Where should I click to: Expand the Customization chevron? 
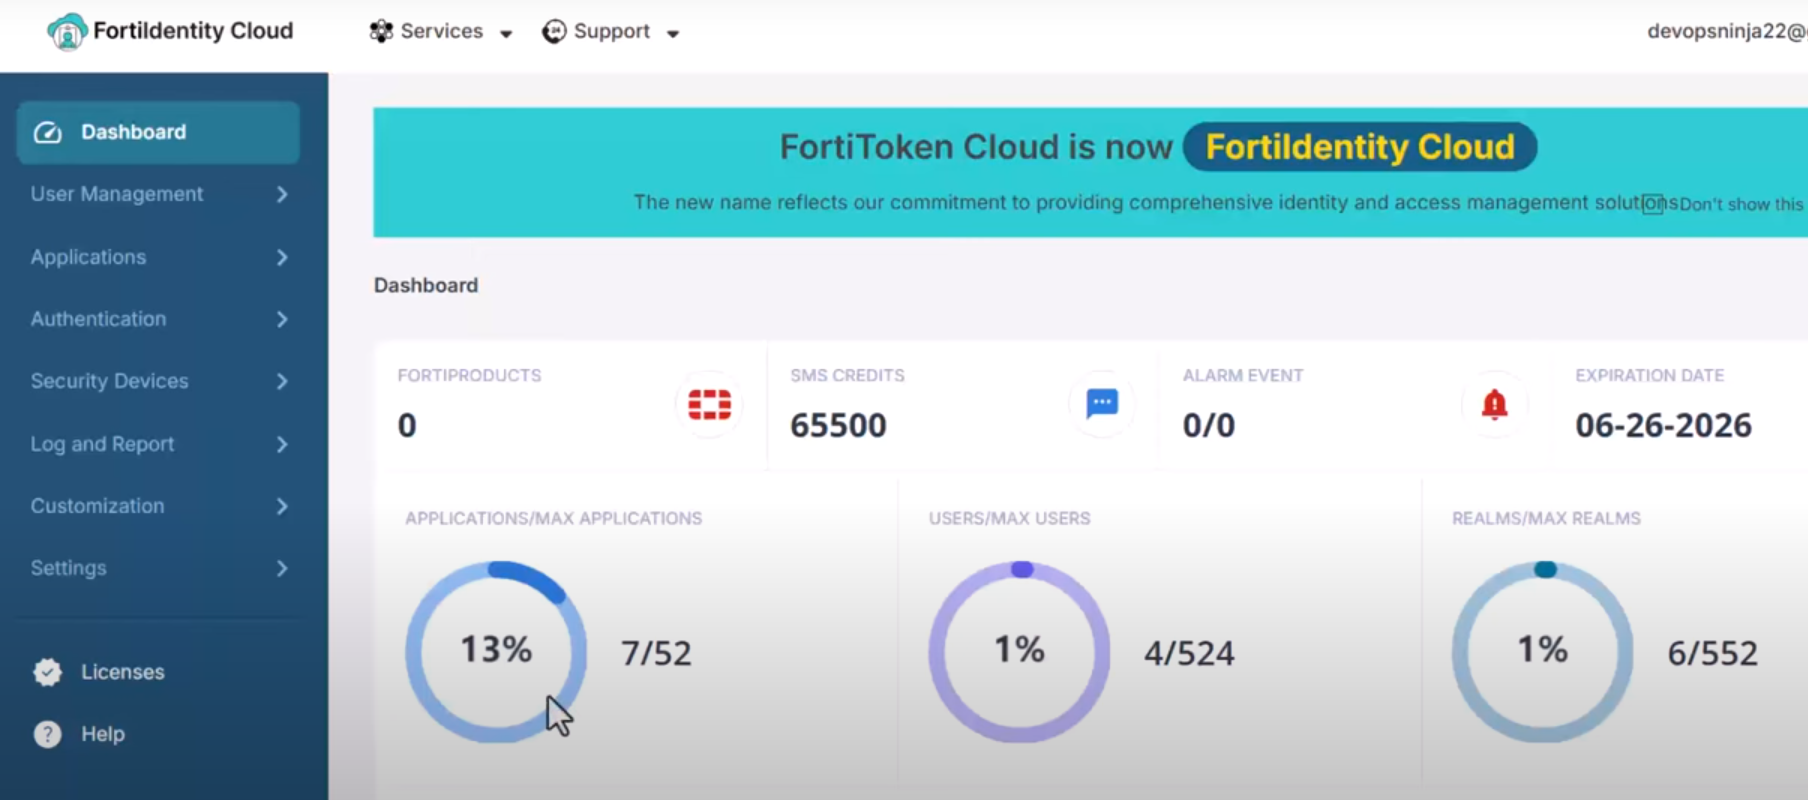pos(282,506)
